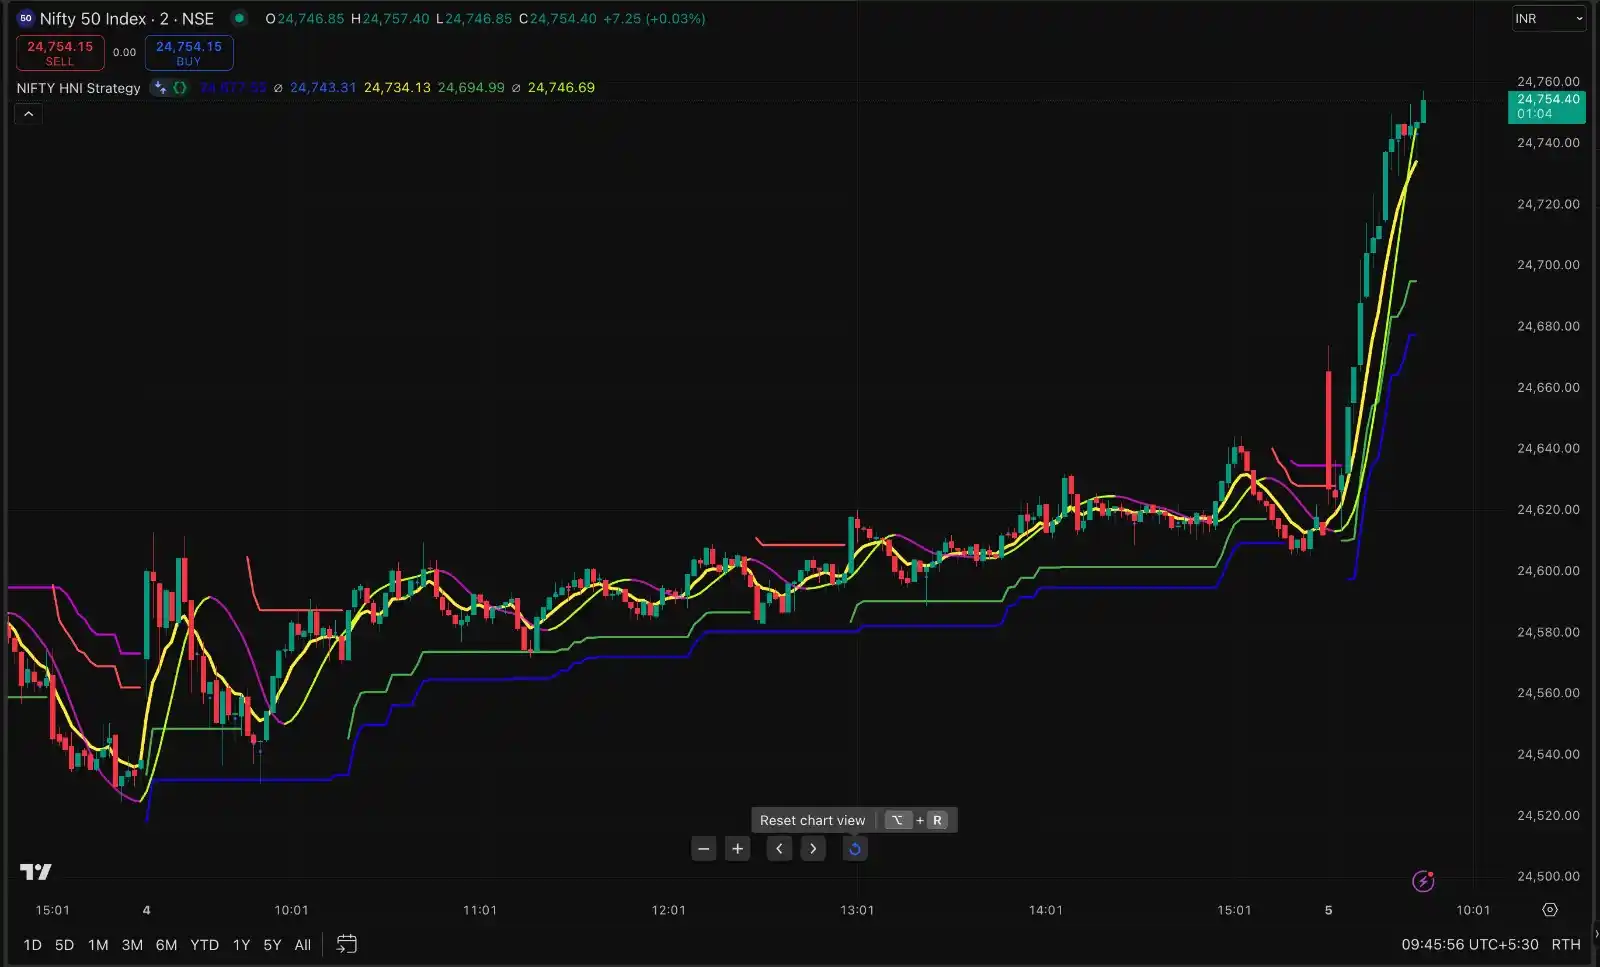Toggle RTH session mode
The height and width of the screenshot is (967, 1600).
tap(1565, 944)
